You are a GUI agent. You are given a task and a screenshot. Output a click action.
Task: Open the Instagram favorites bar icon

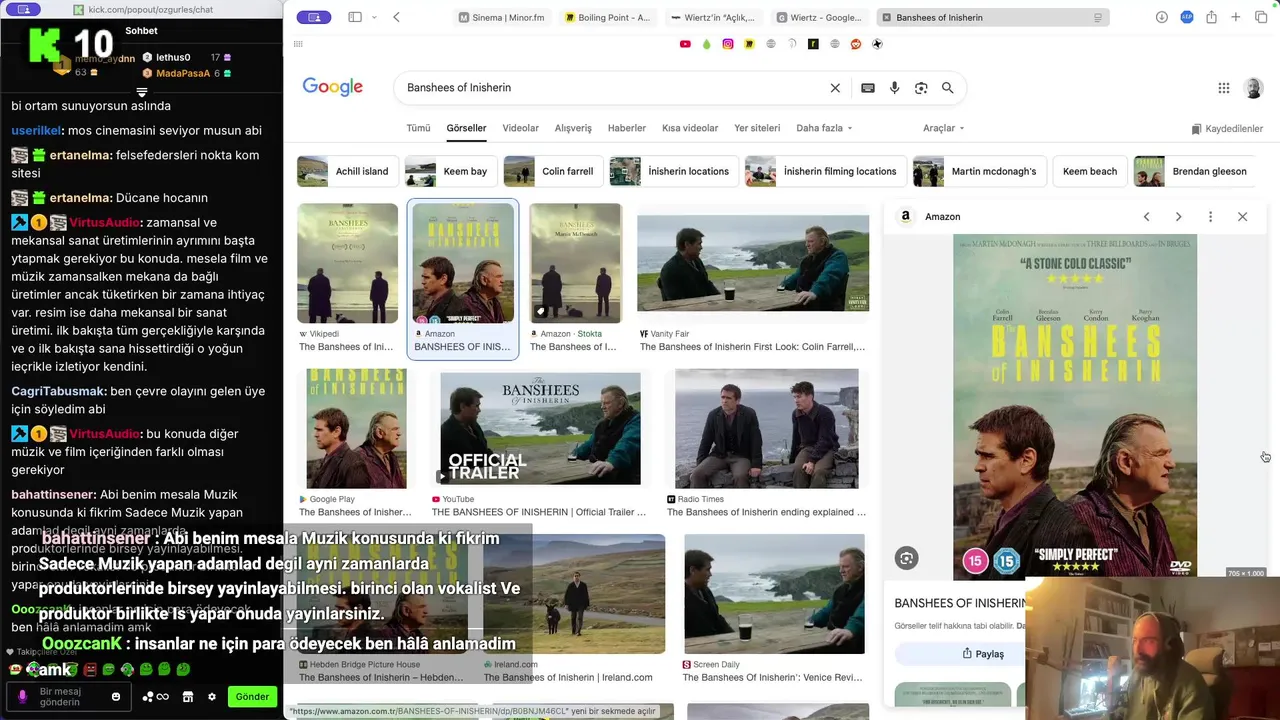(728, 44)
